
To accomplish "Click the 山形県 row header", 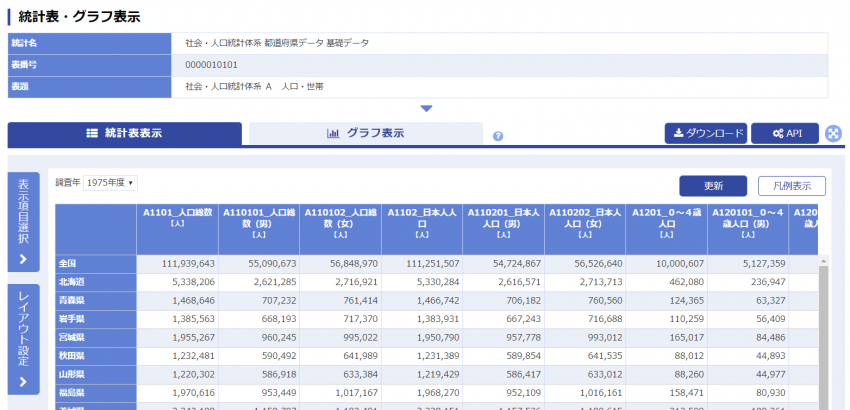I will (96, 375).
